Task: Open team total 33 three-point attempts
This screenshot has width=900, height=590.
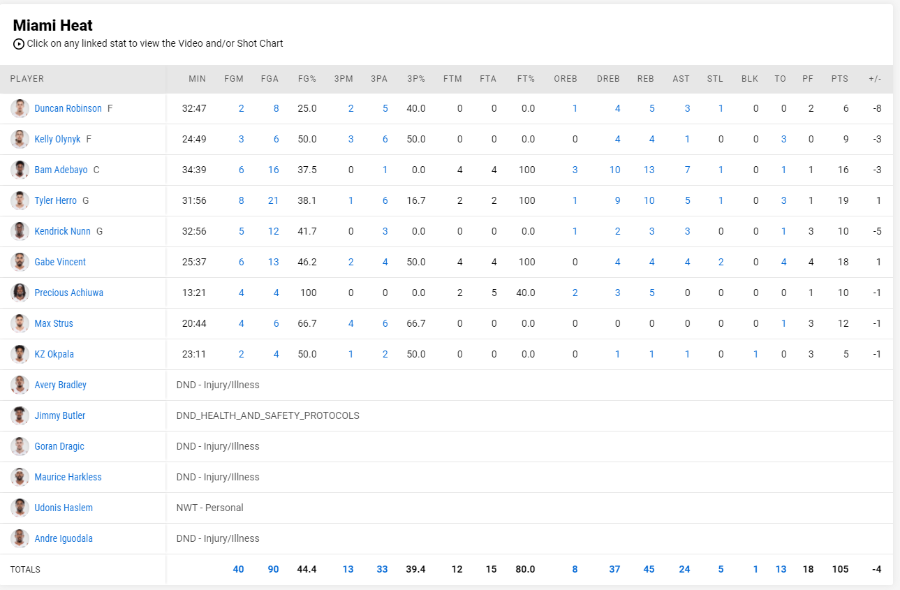Action: [x=382, y=569]
